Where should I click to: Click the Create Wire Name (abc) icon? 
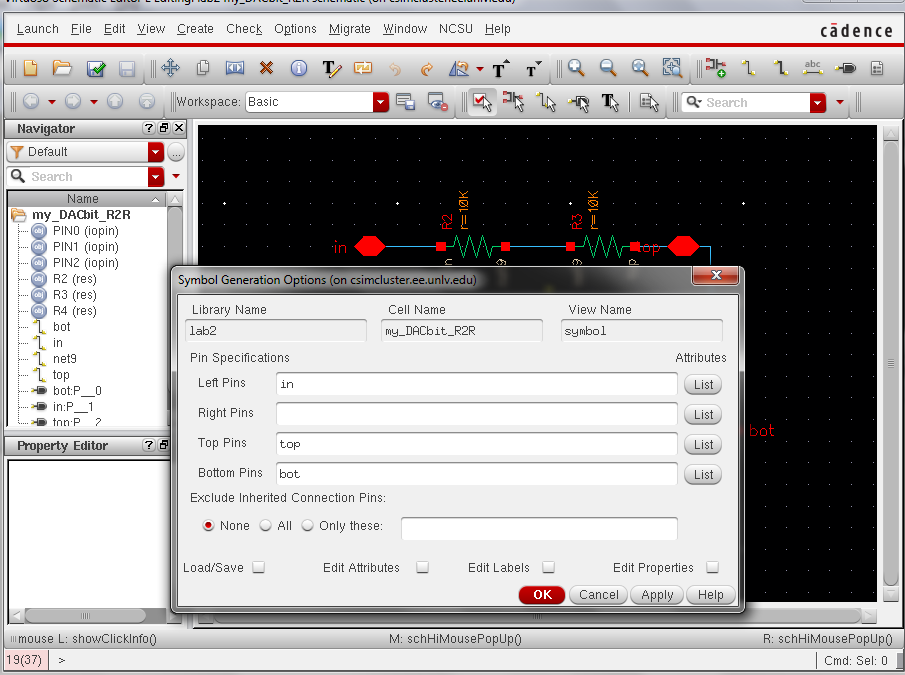click(813, 68)
